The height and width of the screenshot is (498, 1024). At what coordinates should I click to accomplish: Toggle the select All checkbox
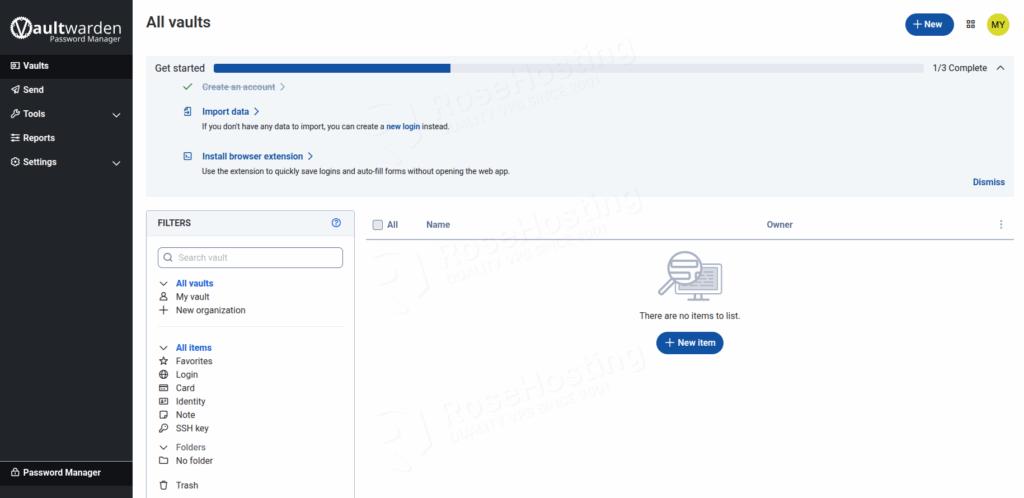(378, 225)
